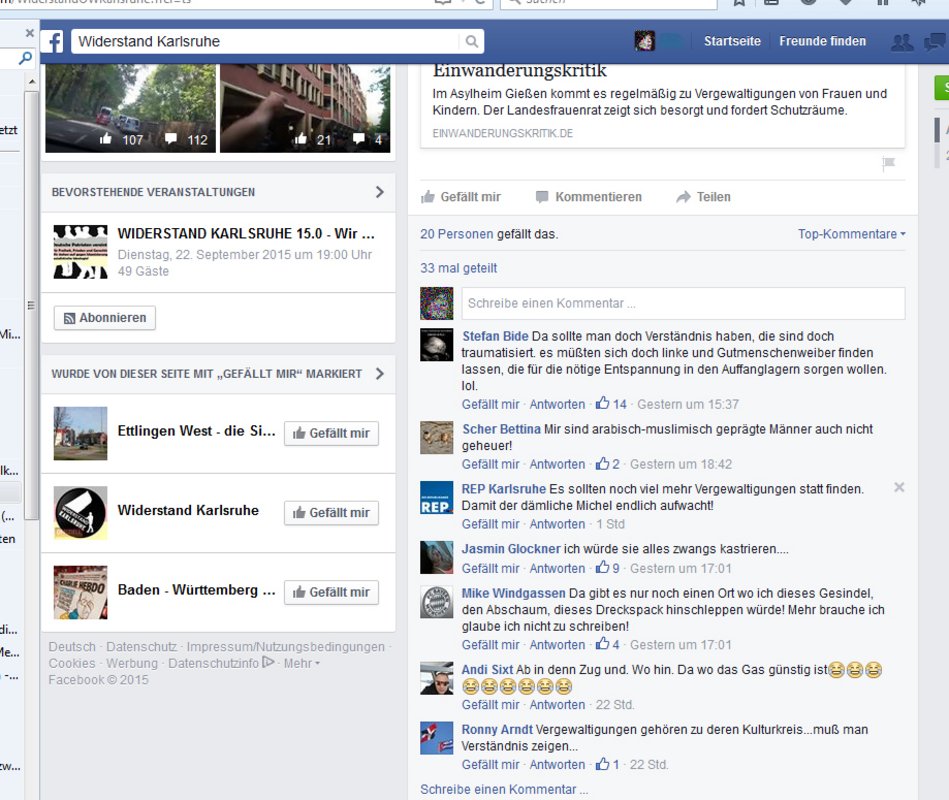The height and width of the screenshot is (800, 949).
Task: Open the video thumbnail with 21 likes
Action: (x=305, y=108)
